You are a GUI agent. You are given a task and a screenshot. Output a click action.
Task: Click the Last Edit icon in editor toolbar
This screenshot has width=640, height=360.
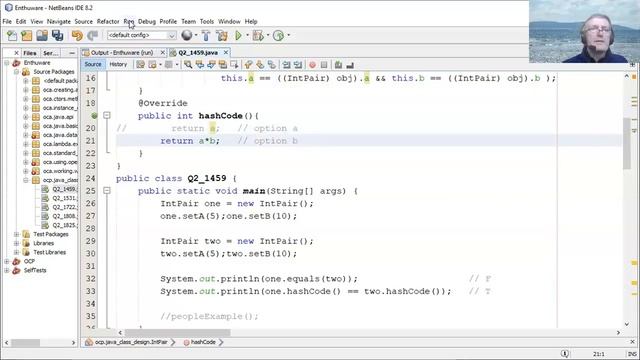click(x=141, y=64)
